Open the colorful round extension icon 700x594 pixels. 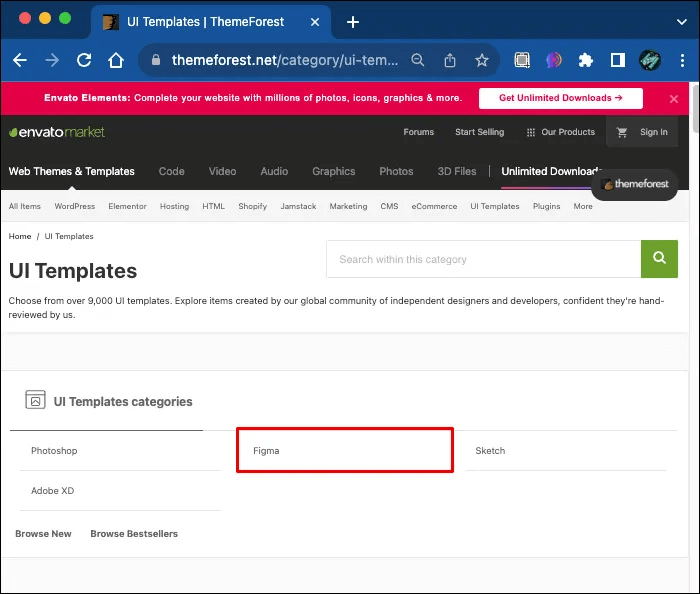pyautogui.click(x=554, y=60)
